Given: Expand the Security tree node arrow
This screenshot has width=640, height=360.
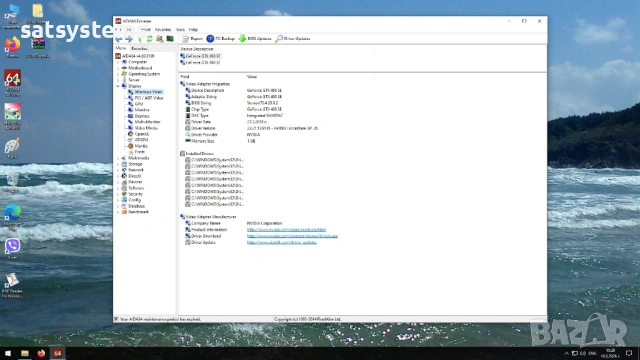Looking at the screenshot, I should click(118, 194).
